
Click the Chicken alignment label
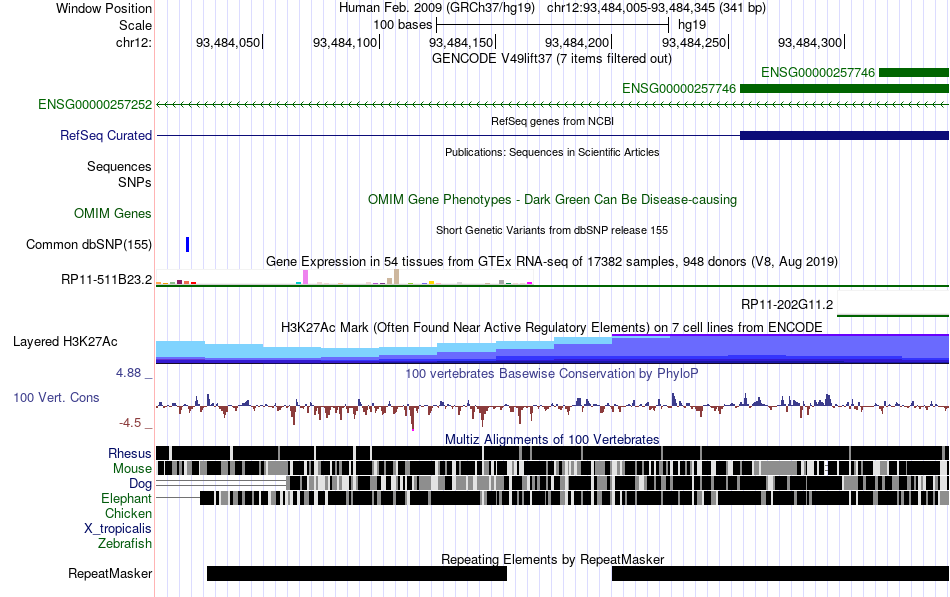click(128, 513)
